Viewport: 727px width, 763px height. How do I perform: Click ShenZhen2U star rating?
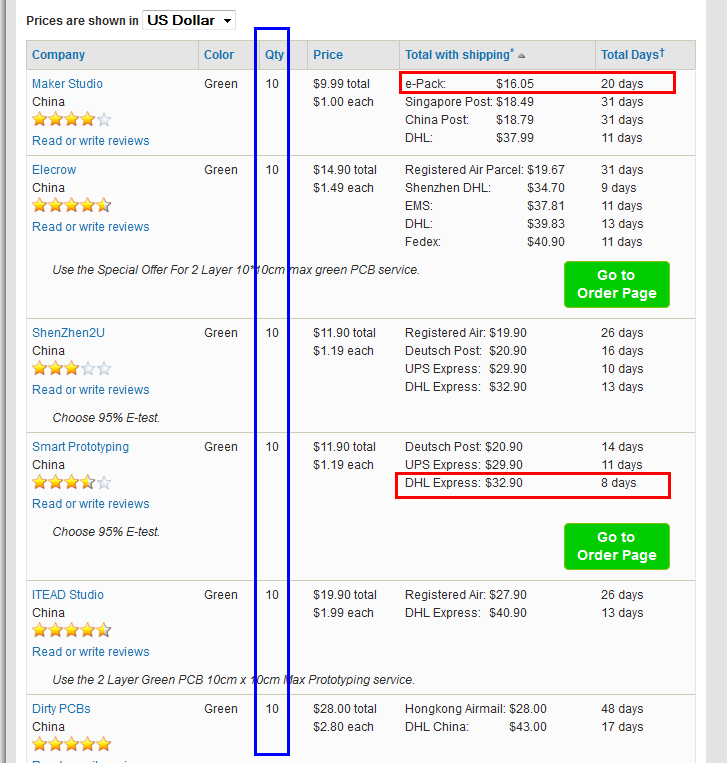pos(72,368)
